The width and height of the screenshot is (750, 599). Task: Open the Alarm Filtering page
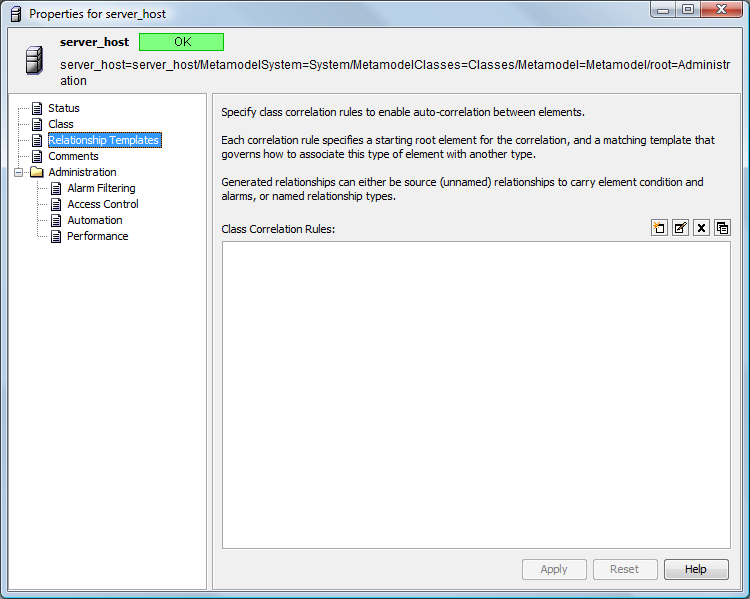coord(101,189)
